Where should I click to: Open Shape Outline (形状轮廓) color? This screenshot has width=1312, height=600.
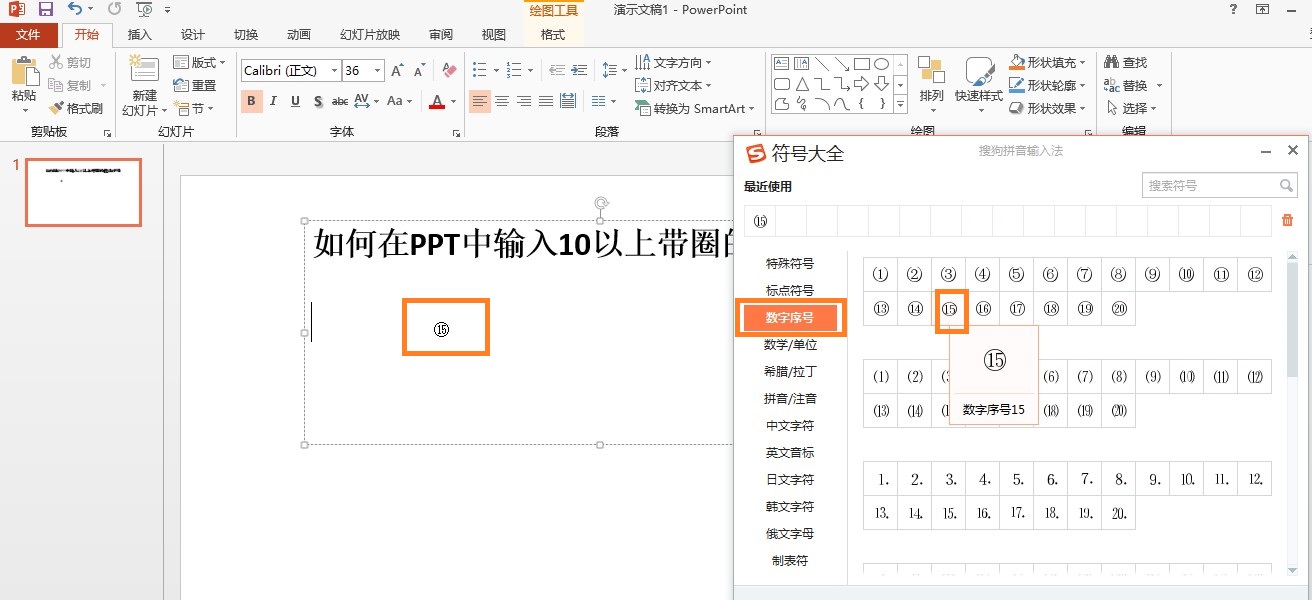[1048, 85]
